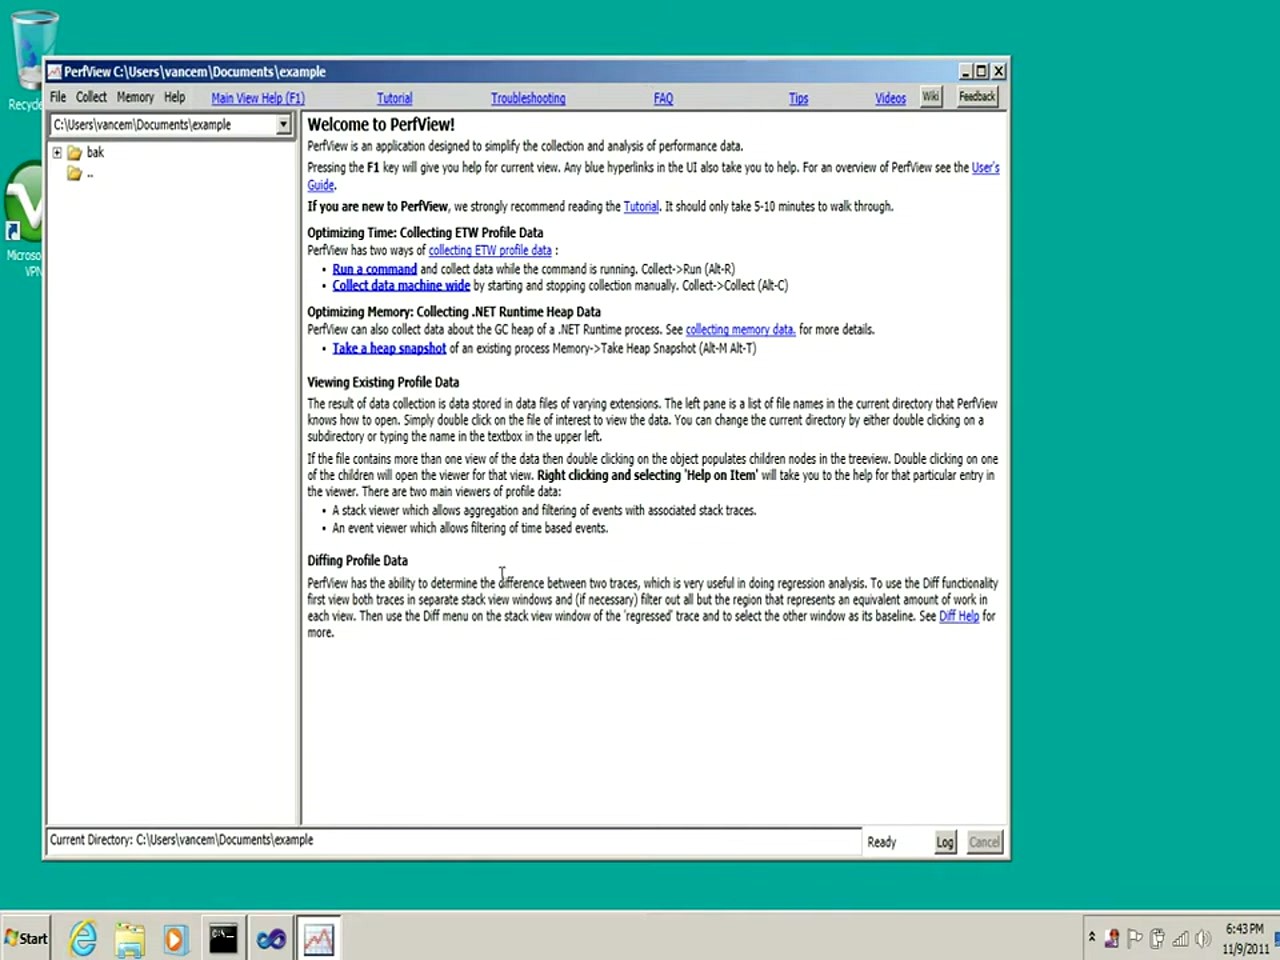Open the Tutorial hyperlink

tap(394, 97)
